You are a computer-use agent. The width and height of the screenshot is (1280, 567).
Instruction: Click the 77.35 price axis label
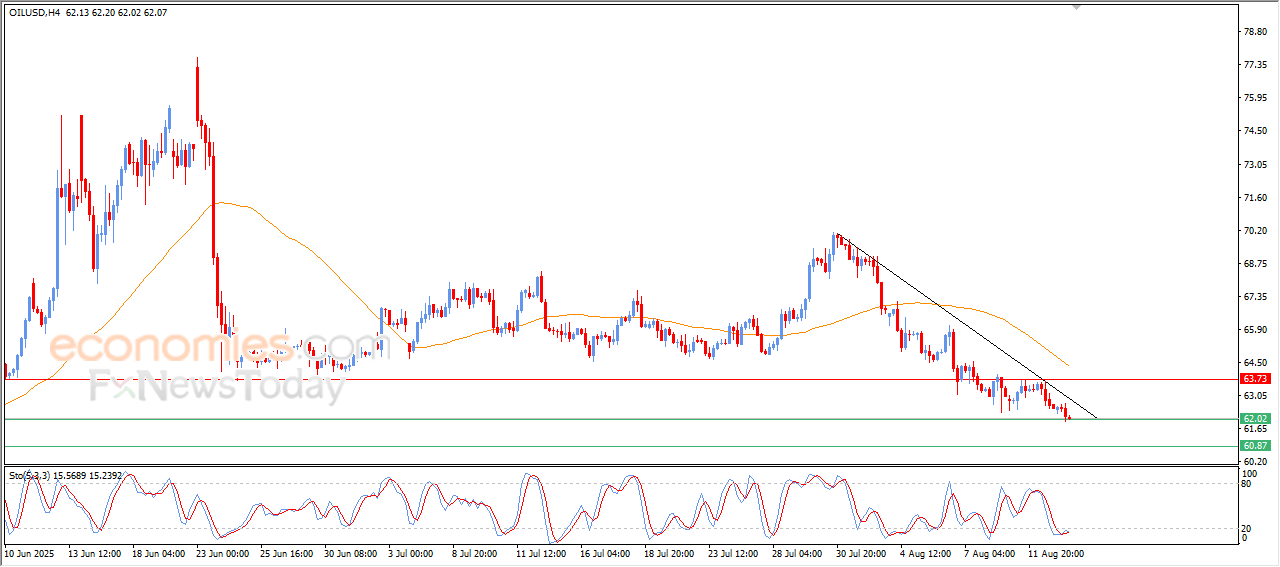pos(1255,65)
